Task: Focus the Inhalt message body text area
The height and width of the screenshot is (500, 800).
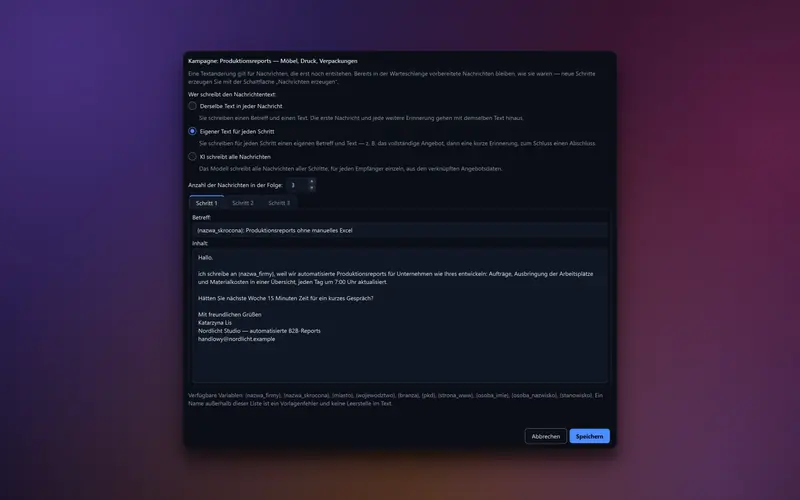Action: tap(400, 316)
